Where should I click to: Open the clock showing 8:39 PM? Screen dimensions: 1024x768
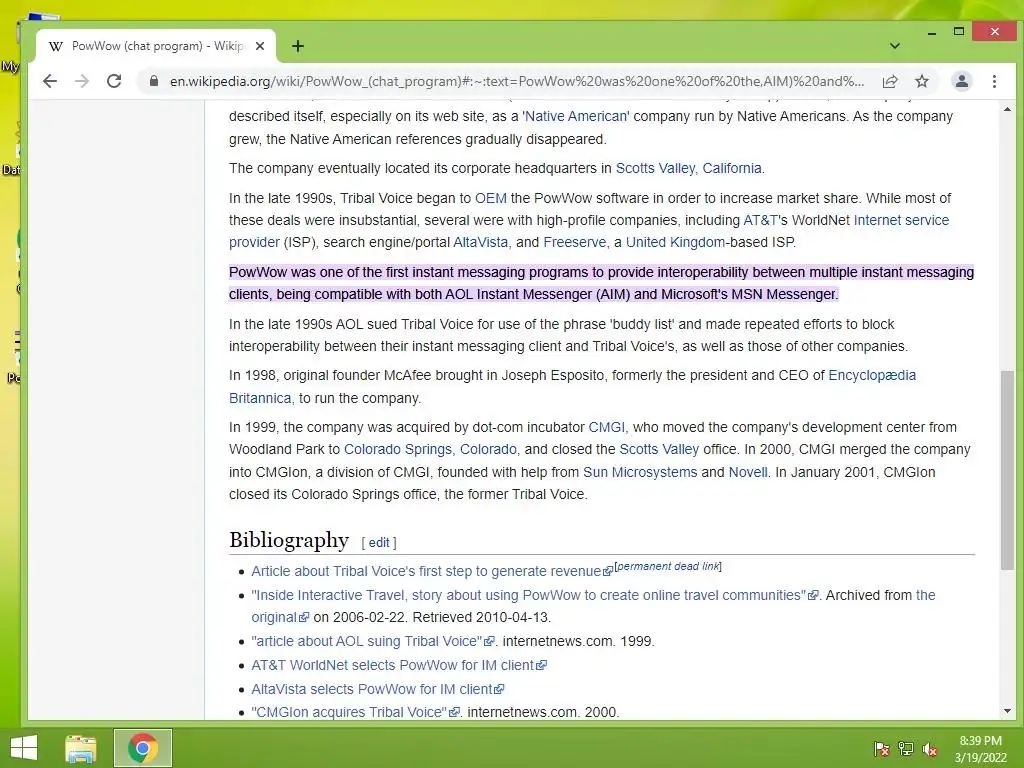pos(980,749)
